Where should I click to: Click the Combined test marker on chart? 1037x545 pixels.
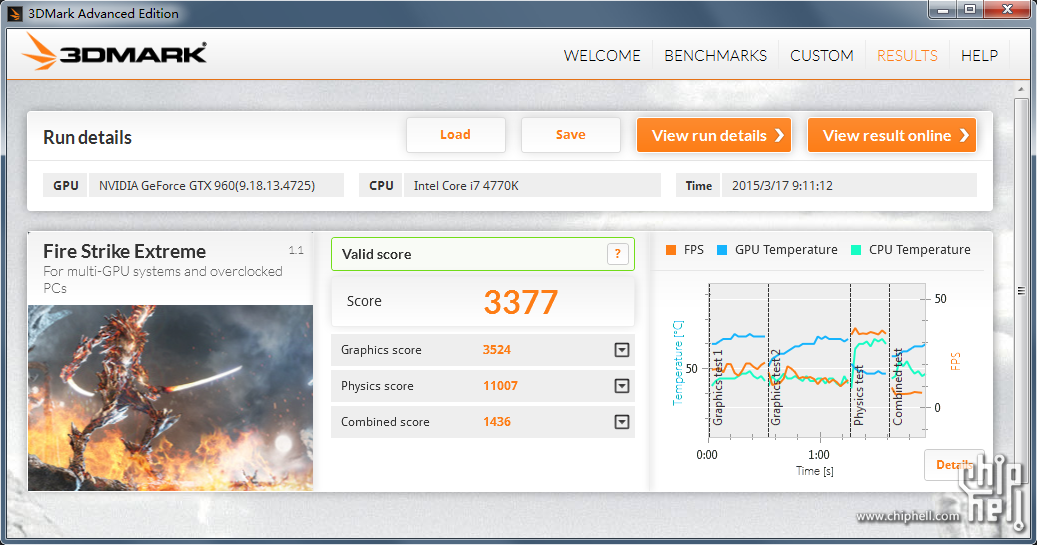(898, 387)
